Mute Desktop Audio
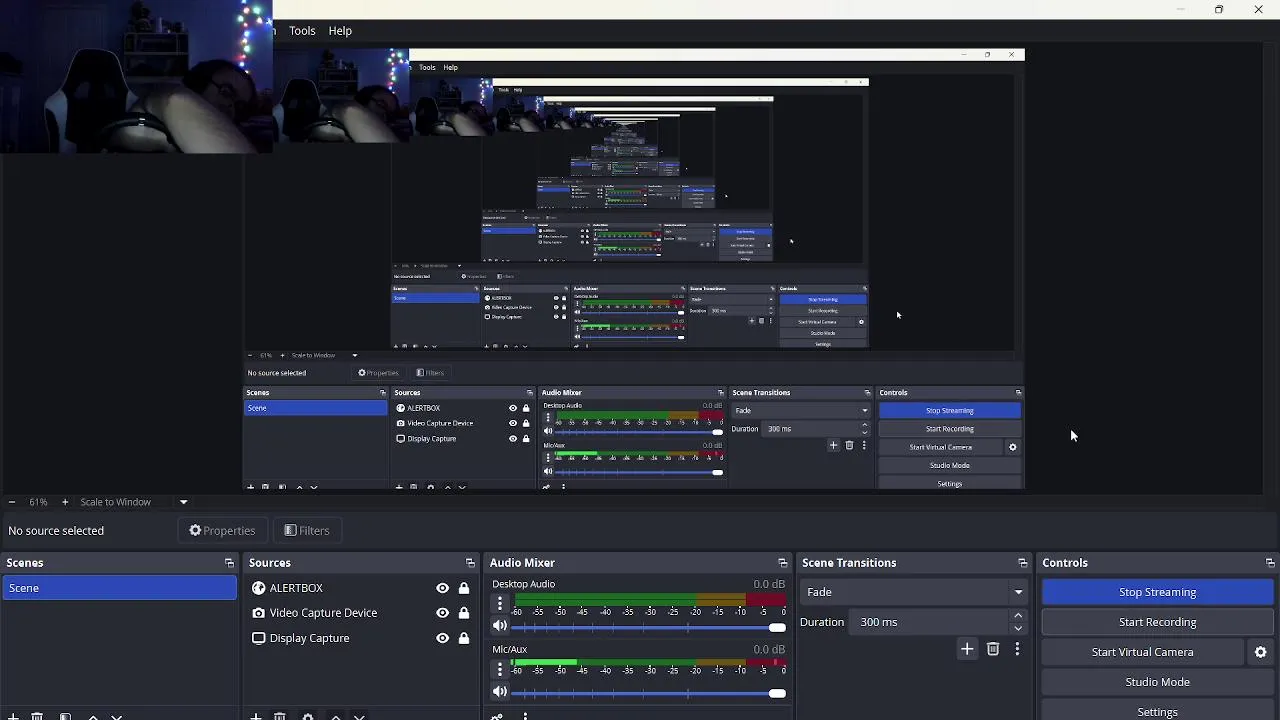1280x720 pixels. pyautogui.click(x=500, y=627)
